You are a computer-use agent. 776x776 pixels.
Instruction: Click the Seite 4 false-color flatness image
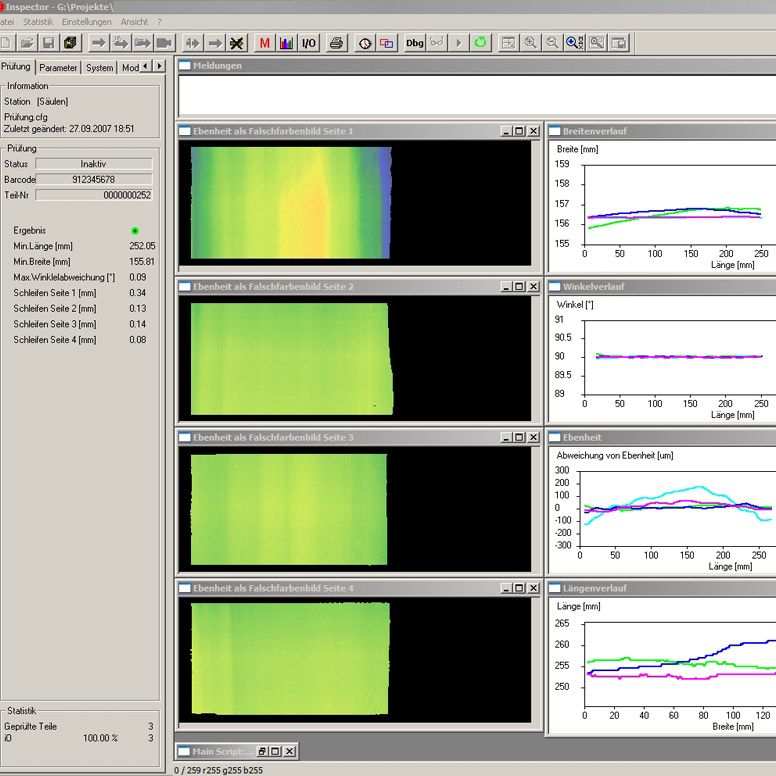pyautogui.click(x=290, y=658)
